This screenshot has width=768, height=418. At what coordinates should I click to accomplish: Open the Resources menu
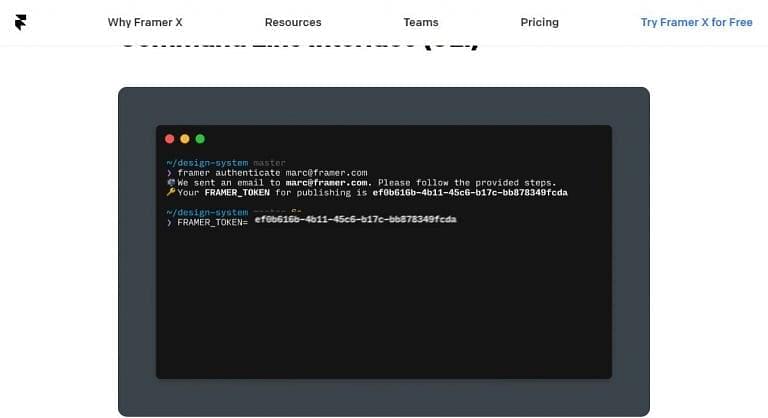pyautogui.click(x=293, y=23)
